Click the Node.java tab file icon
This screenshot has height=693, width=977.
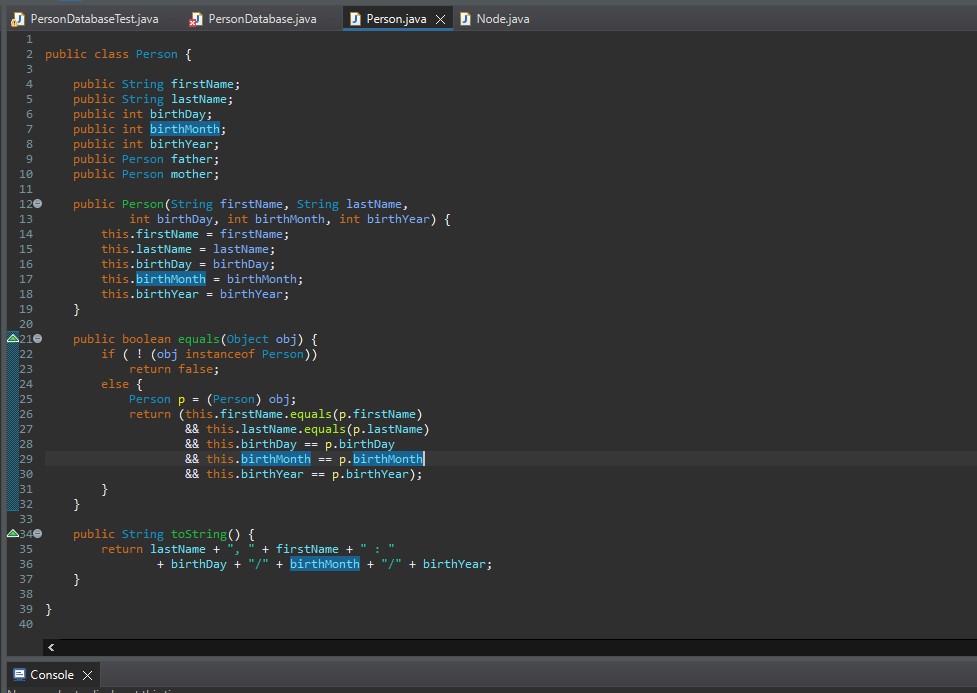click(465, 19)
